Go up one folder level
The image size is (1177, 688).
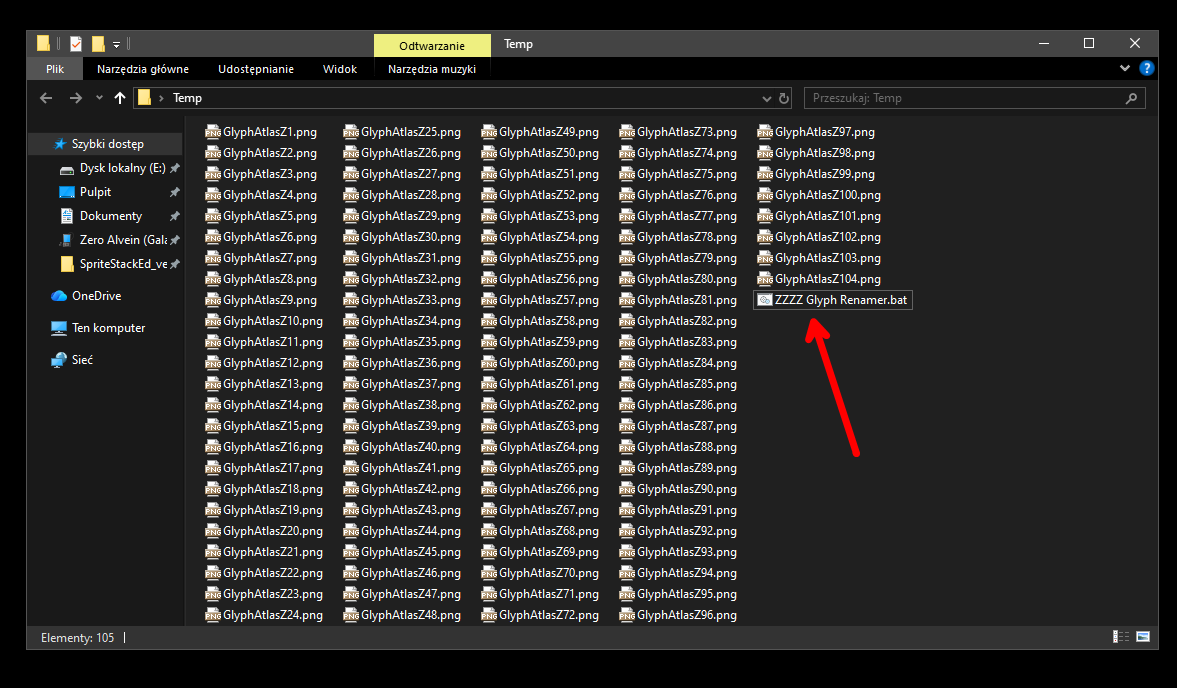click(120, 98)
